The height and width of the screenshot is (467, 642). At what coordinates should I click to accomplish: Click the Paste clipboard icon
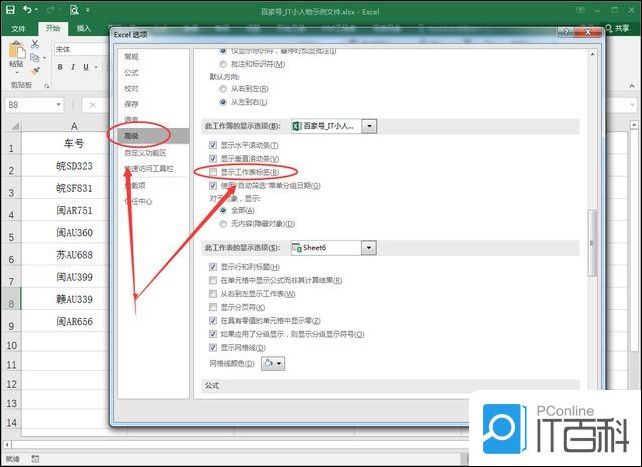(x=16, y=50)
